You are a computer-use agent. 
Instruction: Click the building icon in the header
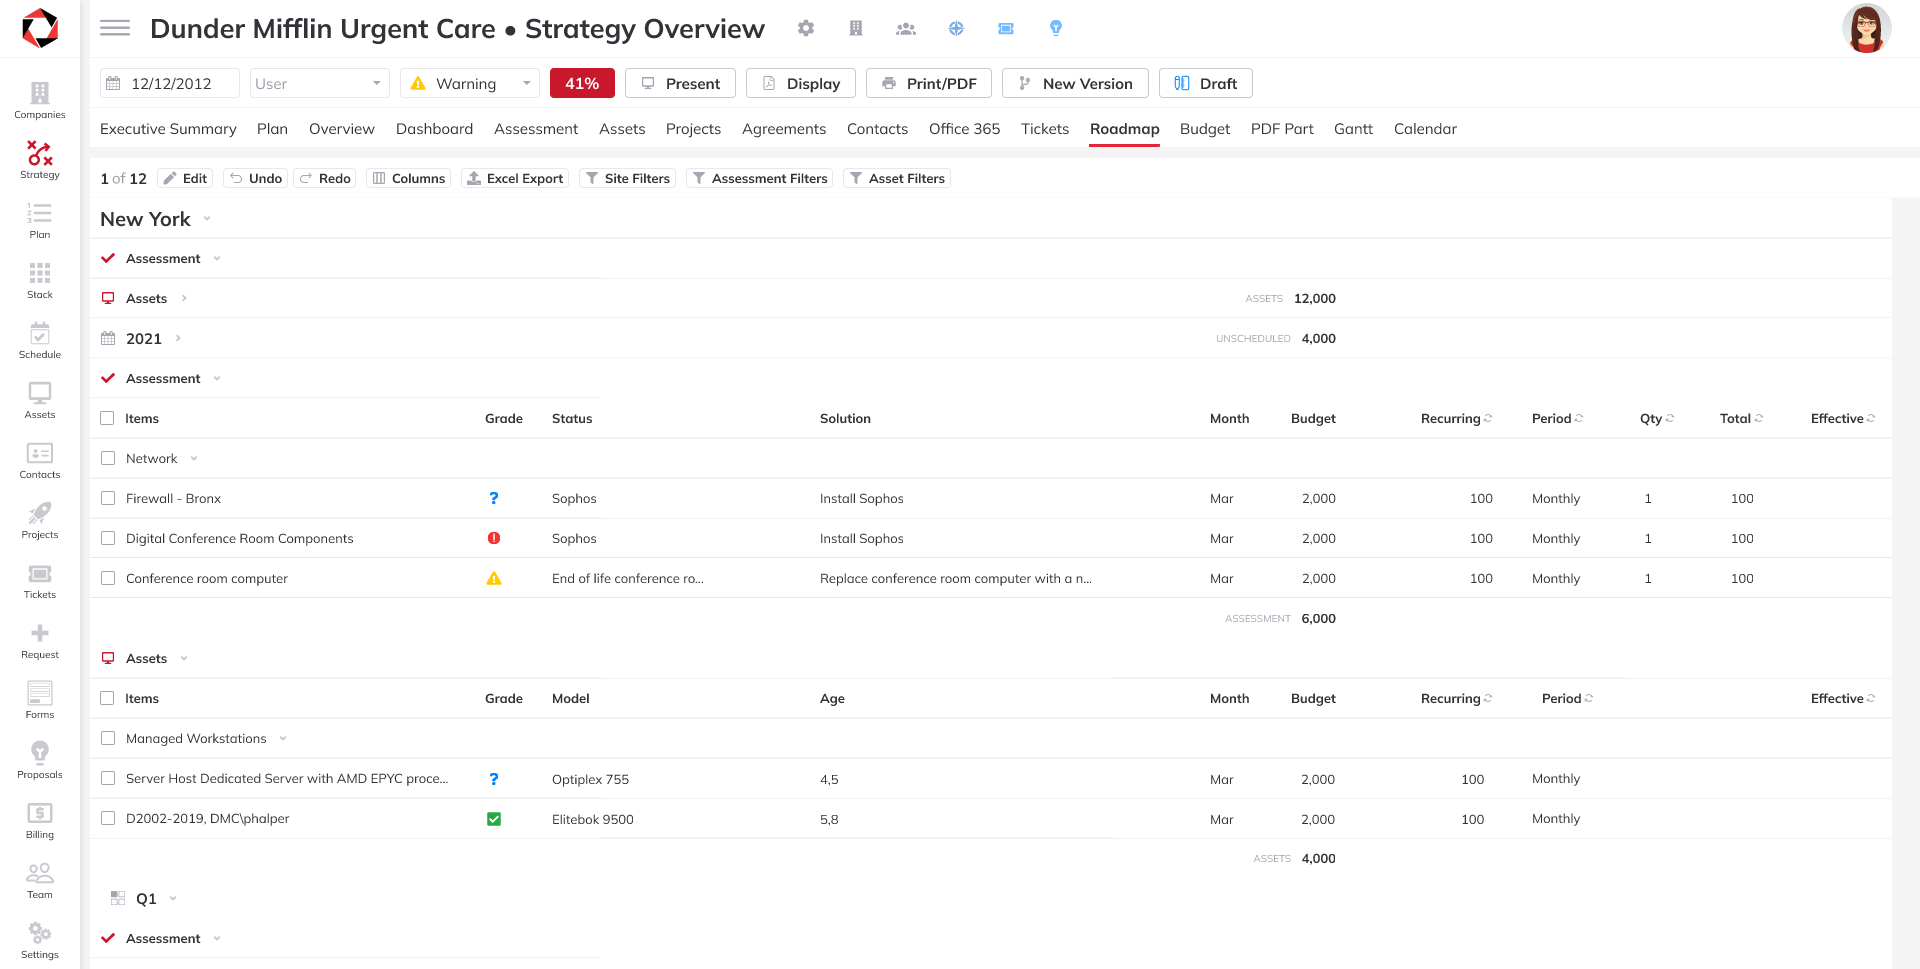click(856, 28)
